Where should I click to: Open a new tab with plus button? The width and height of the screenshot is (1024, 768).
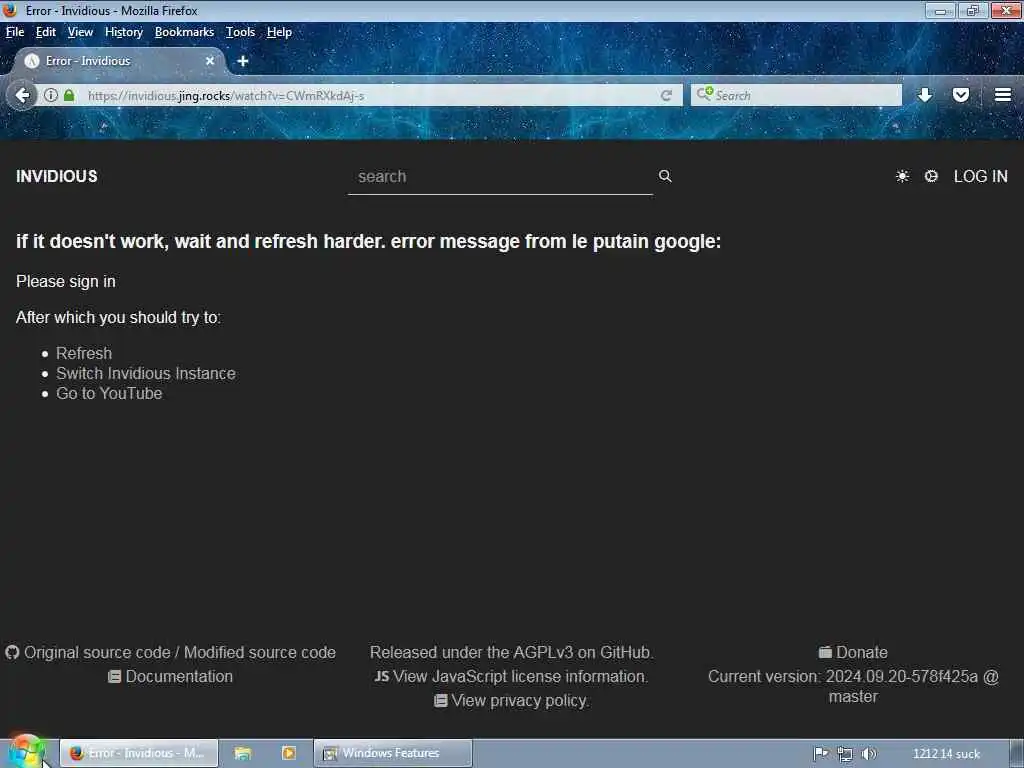coord(243,61)
